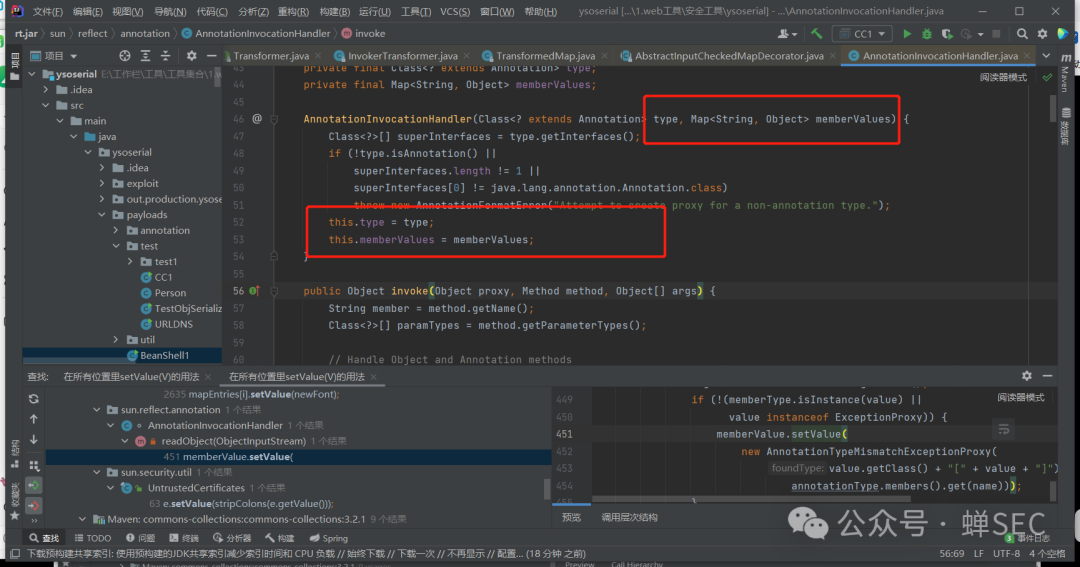The height and width of the screenshot is (567, 1080).
Task: Open 导航(N) menu
Action: pos(169,12)
